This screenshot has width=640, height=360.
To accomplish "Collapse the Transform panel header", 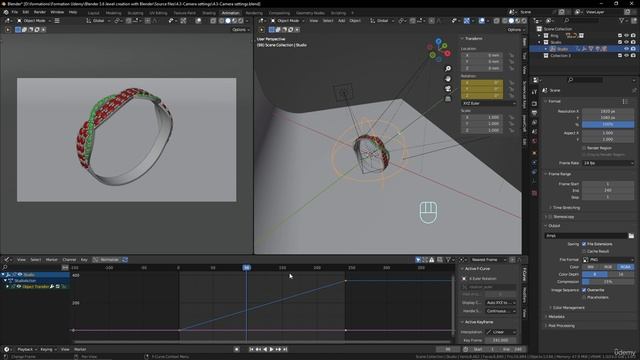I will tap(473, 38).
